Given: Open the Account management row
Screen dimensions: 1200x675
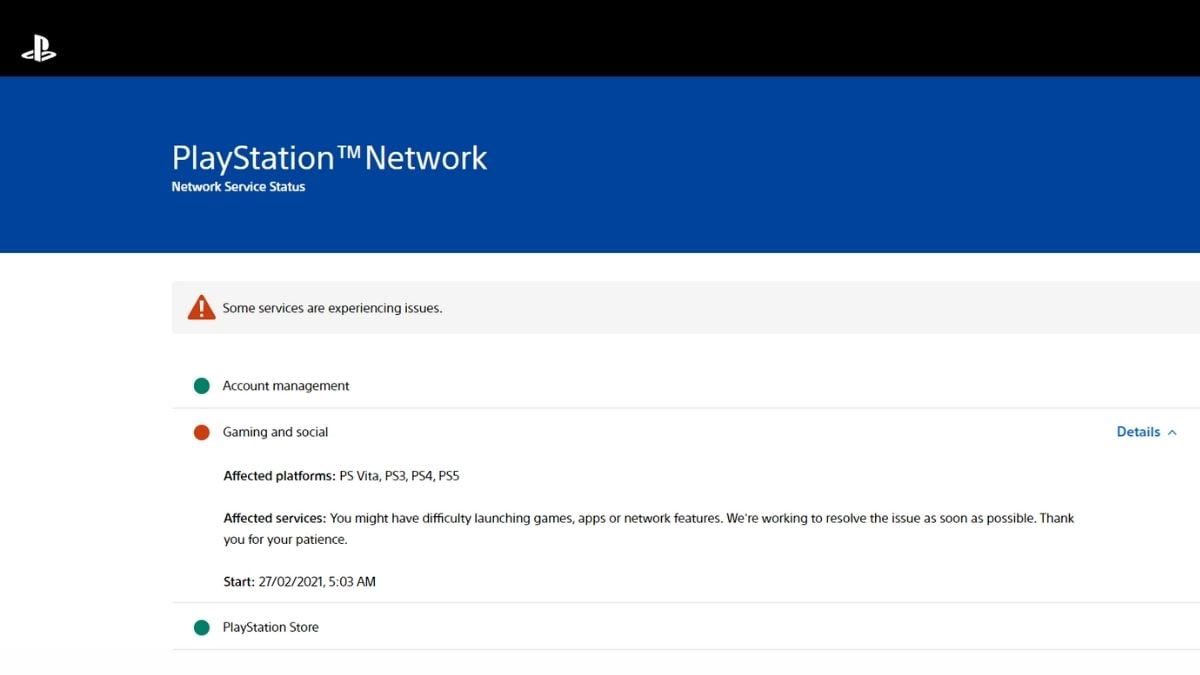Looking at the screenshot, I should click(x=686, y=386).
